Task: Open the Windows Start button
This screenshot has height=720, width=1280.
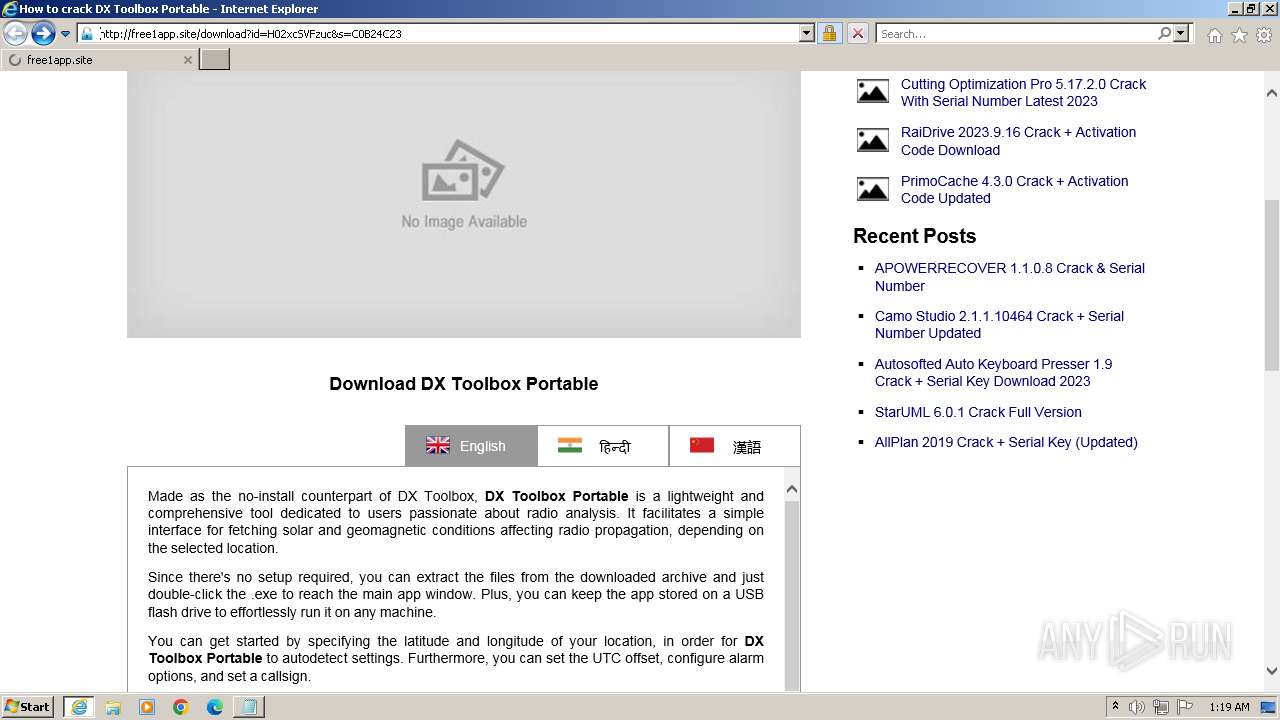Action: pyautogui.click(x=28, y=706)
